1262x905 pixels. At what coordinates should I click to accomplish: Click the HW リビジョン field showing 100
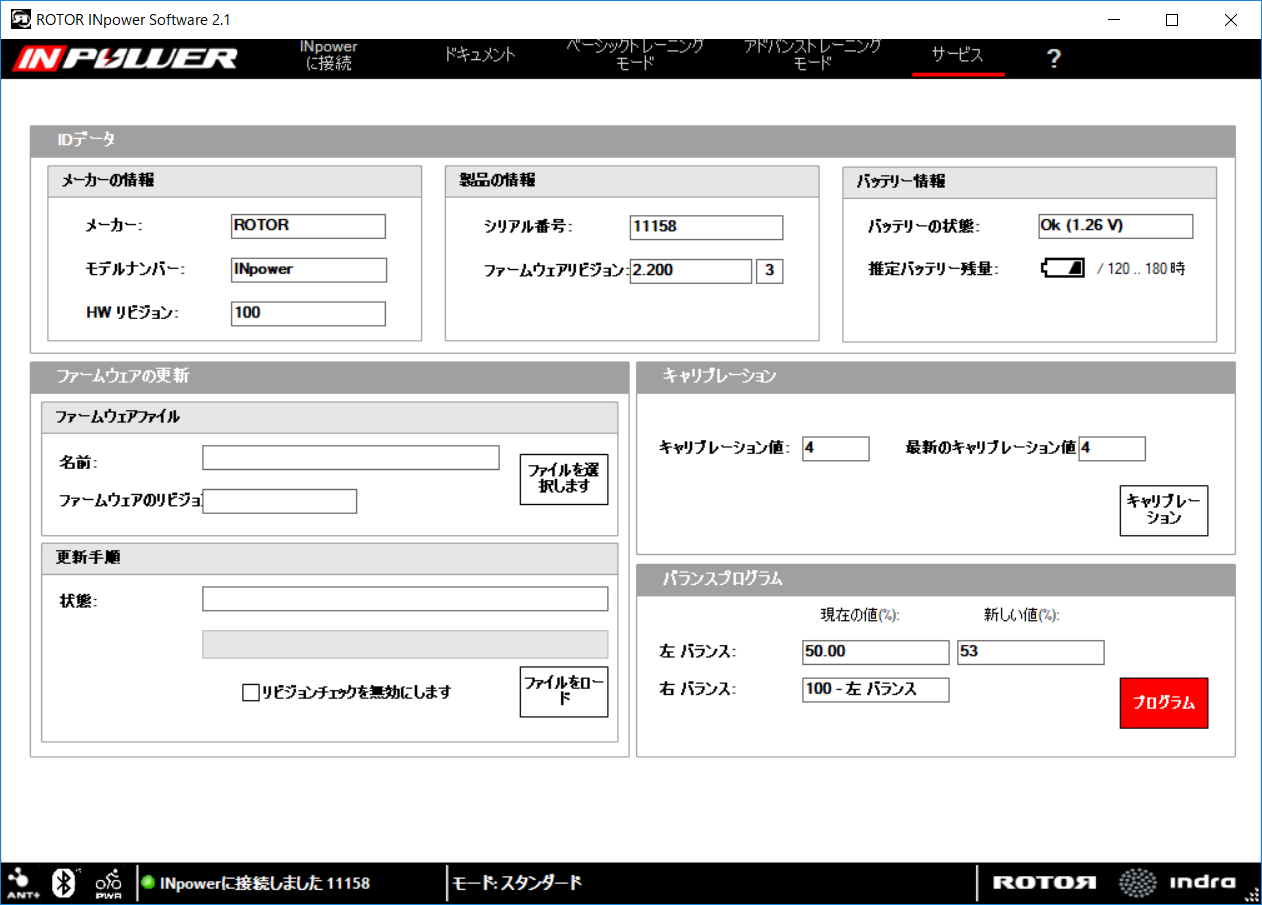pyautogui.click(x=308, y=314)
